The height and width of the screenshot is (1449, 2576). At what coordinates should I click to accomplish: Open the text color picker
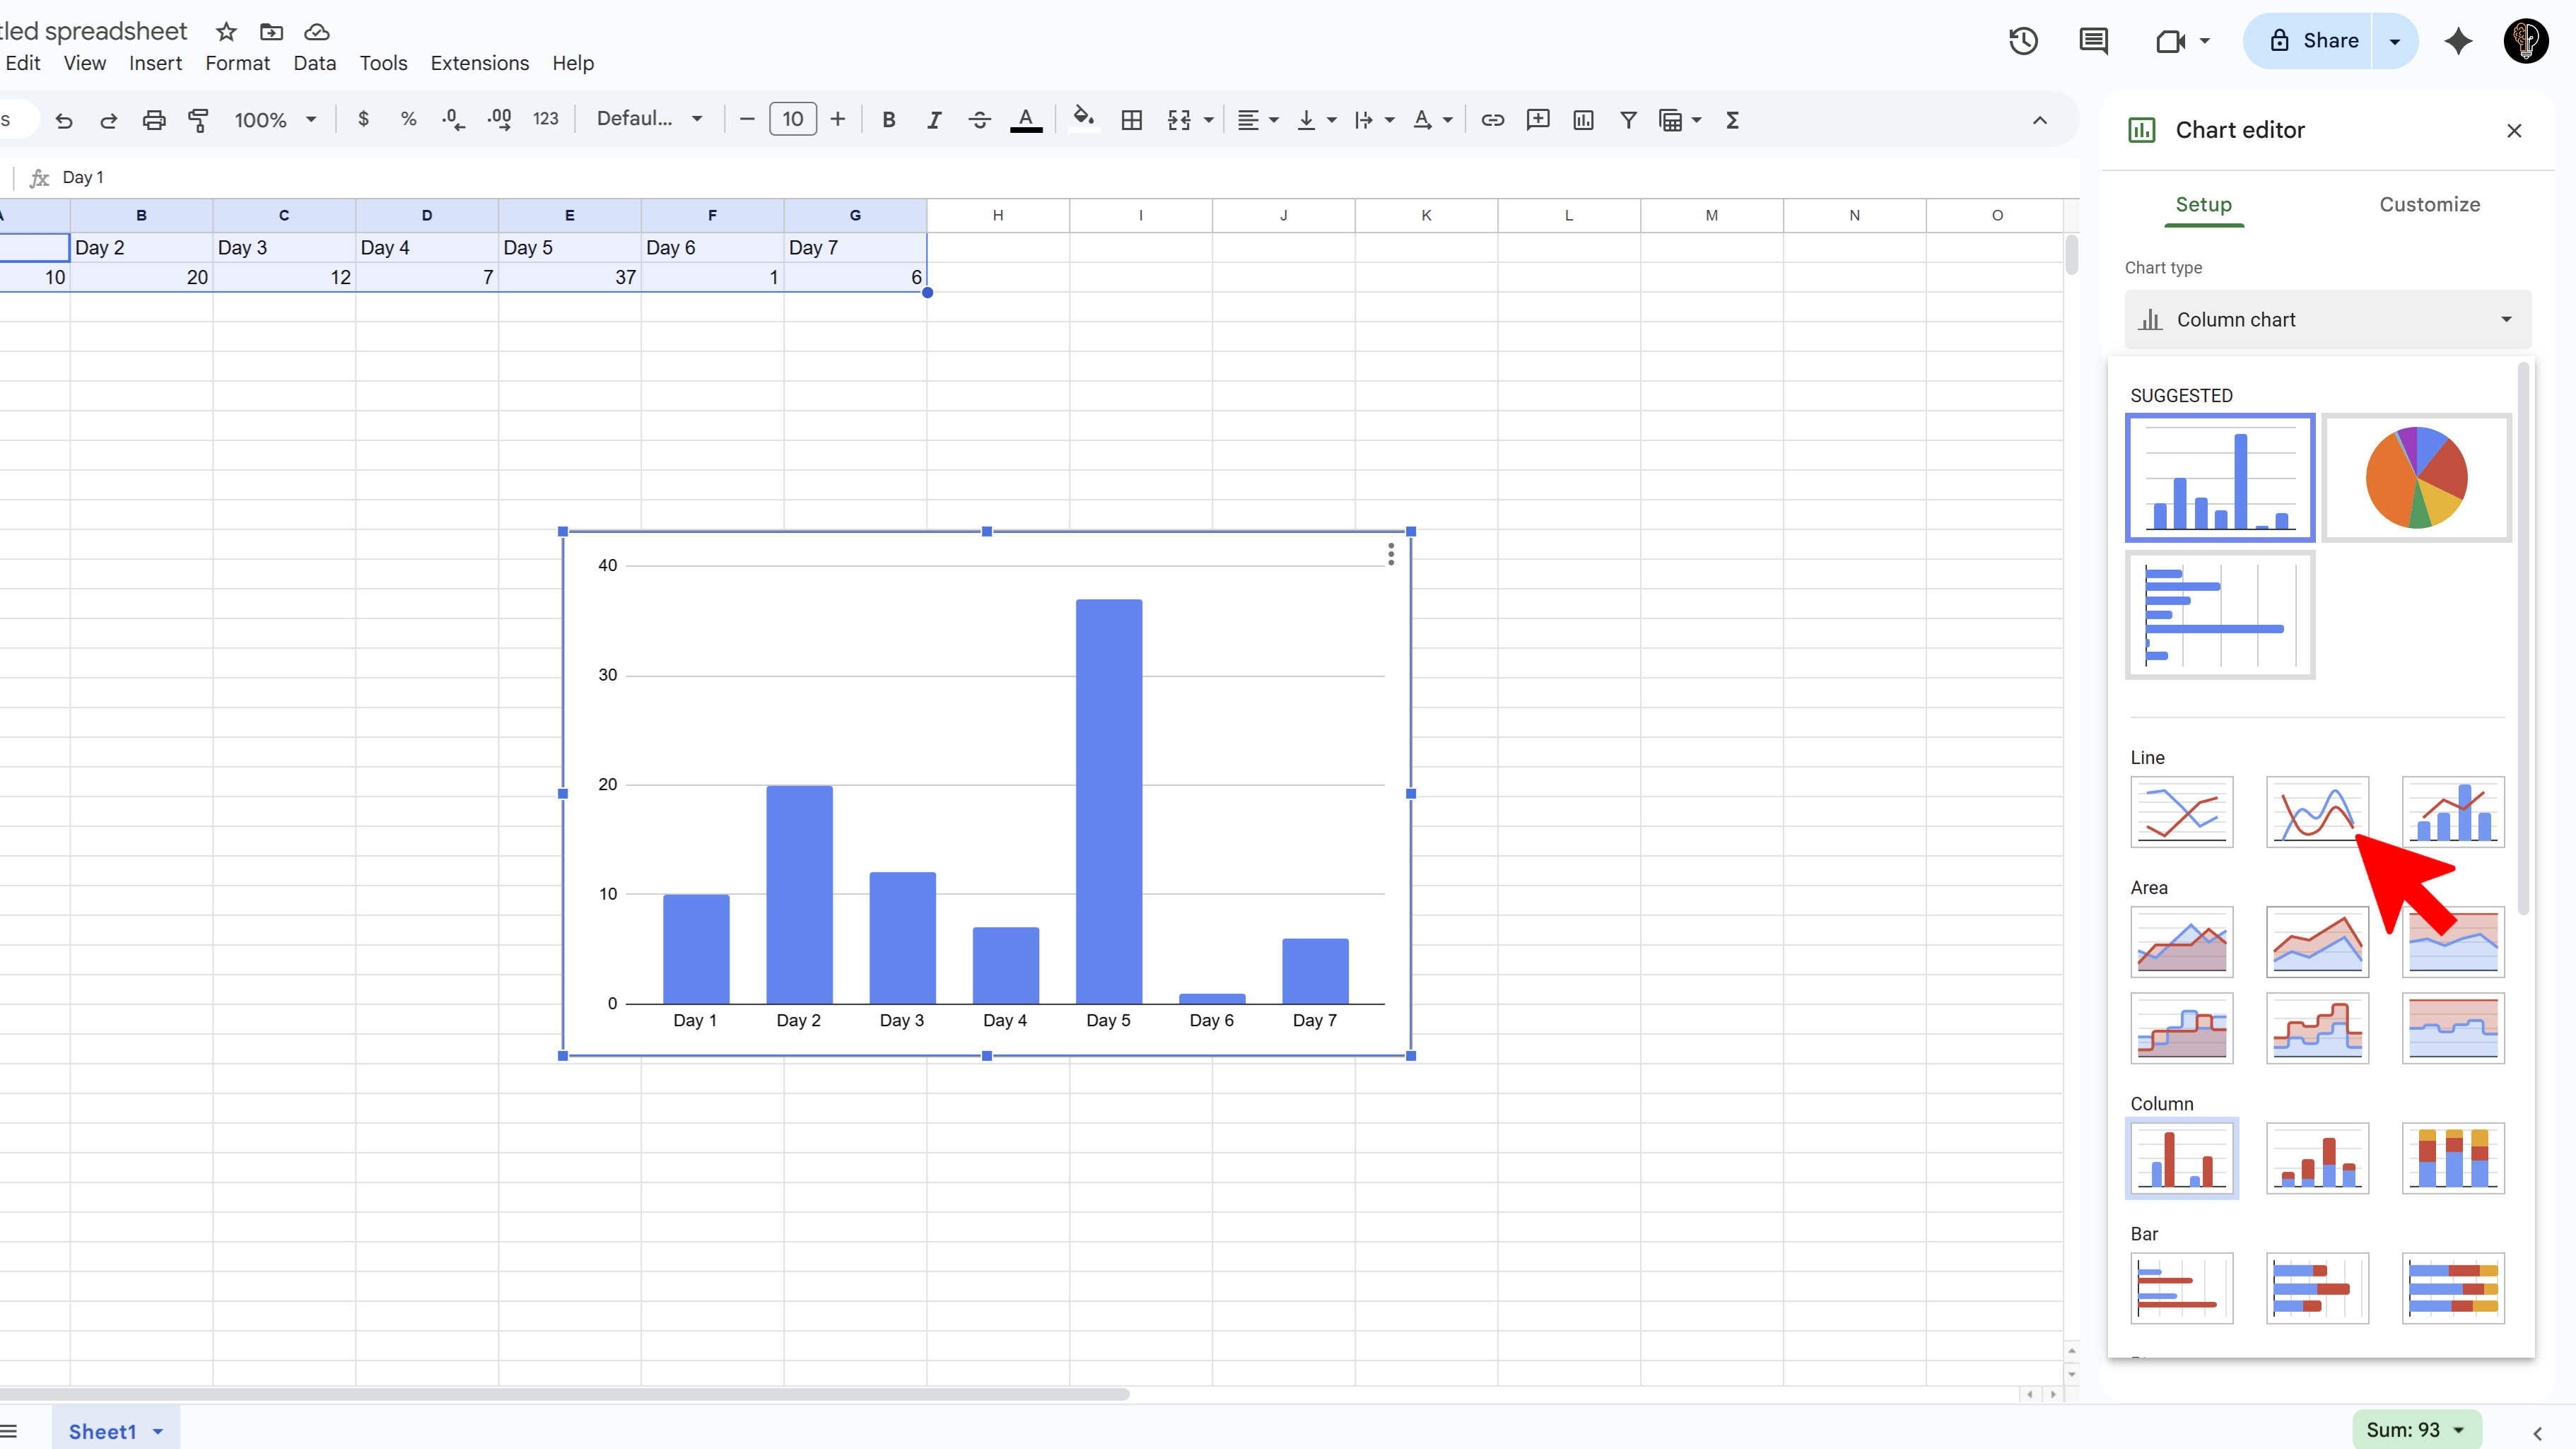tap(1026, 119)
